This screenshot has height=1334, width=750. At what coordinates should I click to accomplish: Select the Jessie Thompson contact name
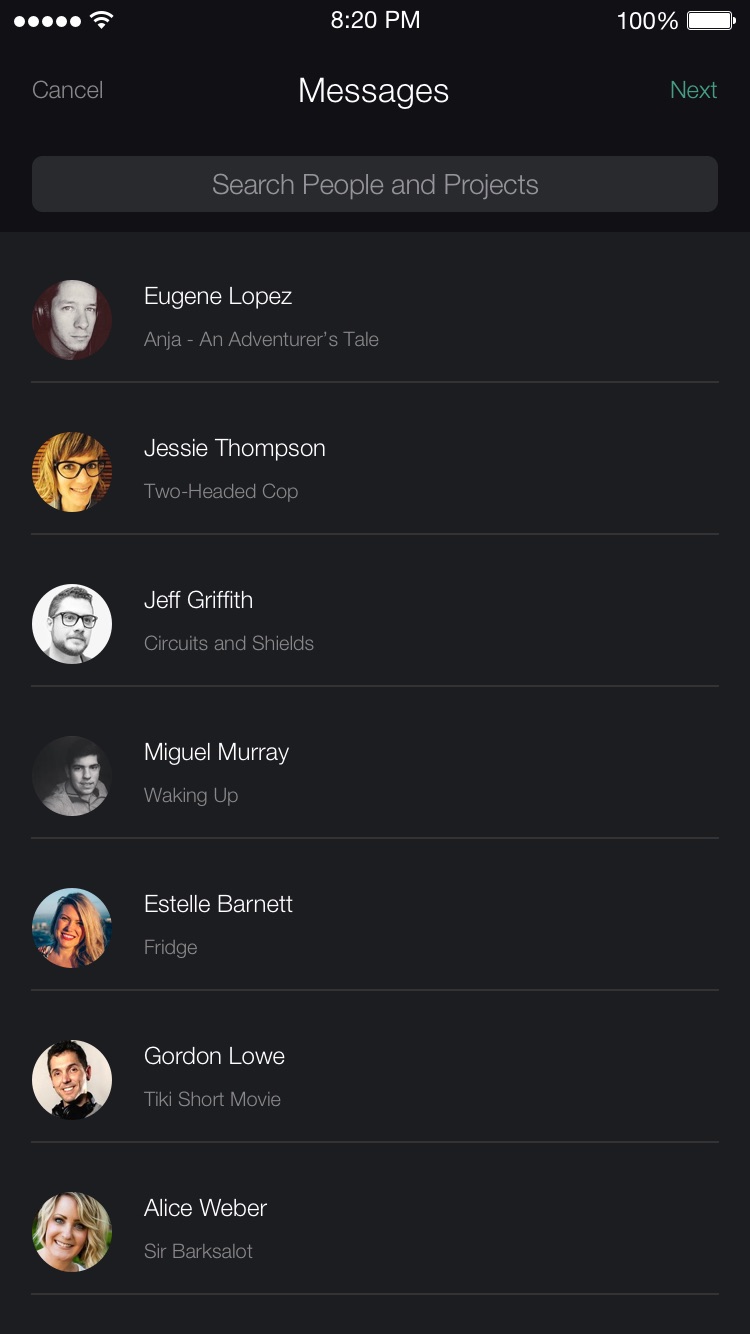point(235,449)
